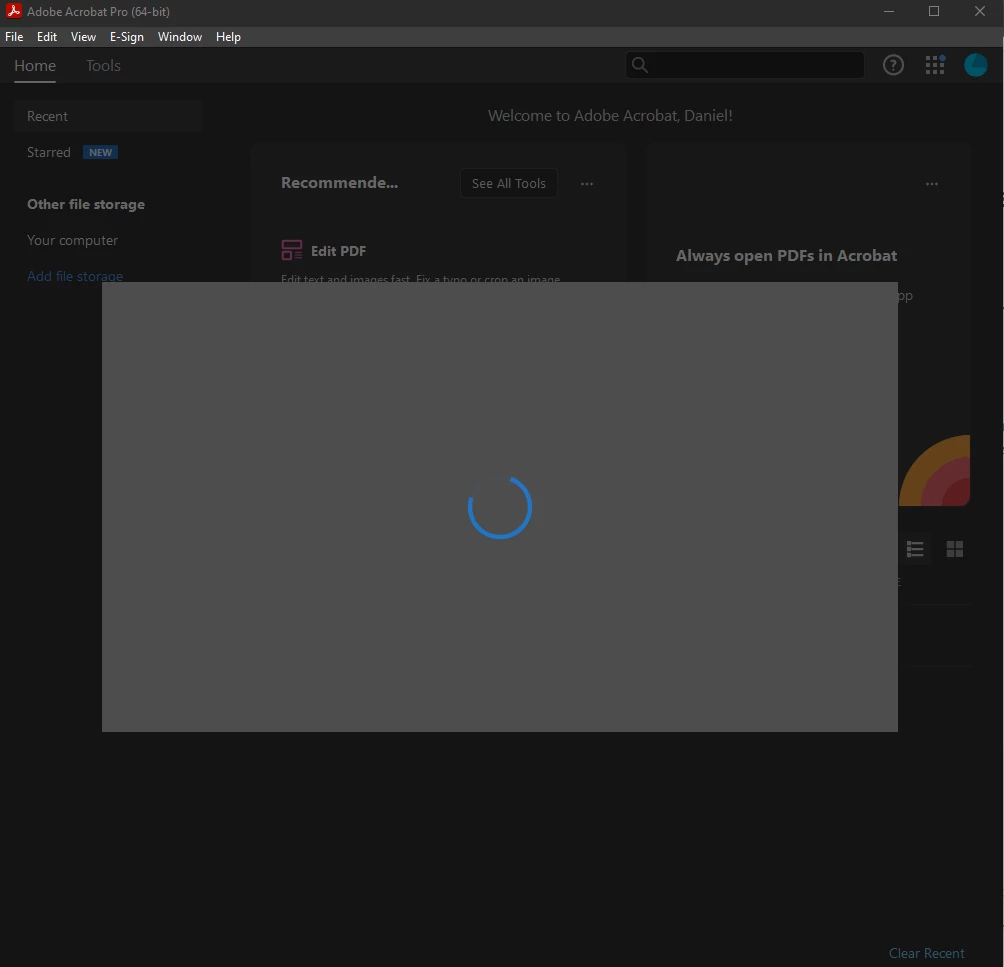
Task: Maximize the Acrobat window
Action: [934, 11]
